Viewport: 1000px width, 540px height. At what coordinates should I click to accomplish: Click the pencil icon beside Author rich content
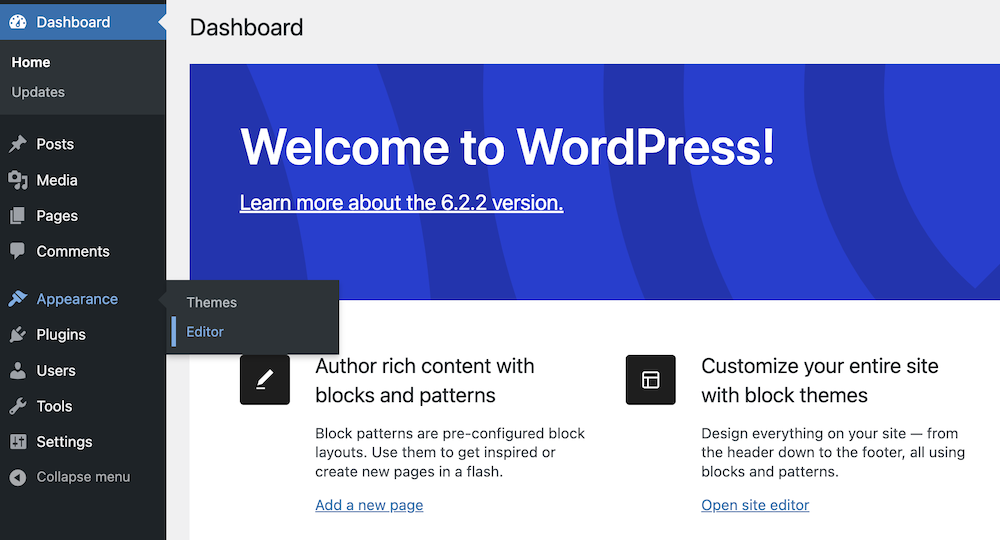265,380
